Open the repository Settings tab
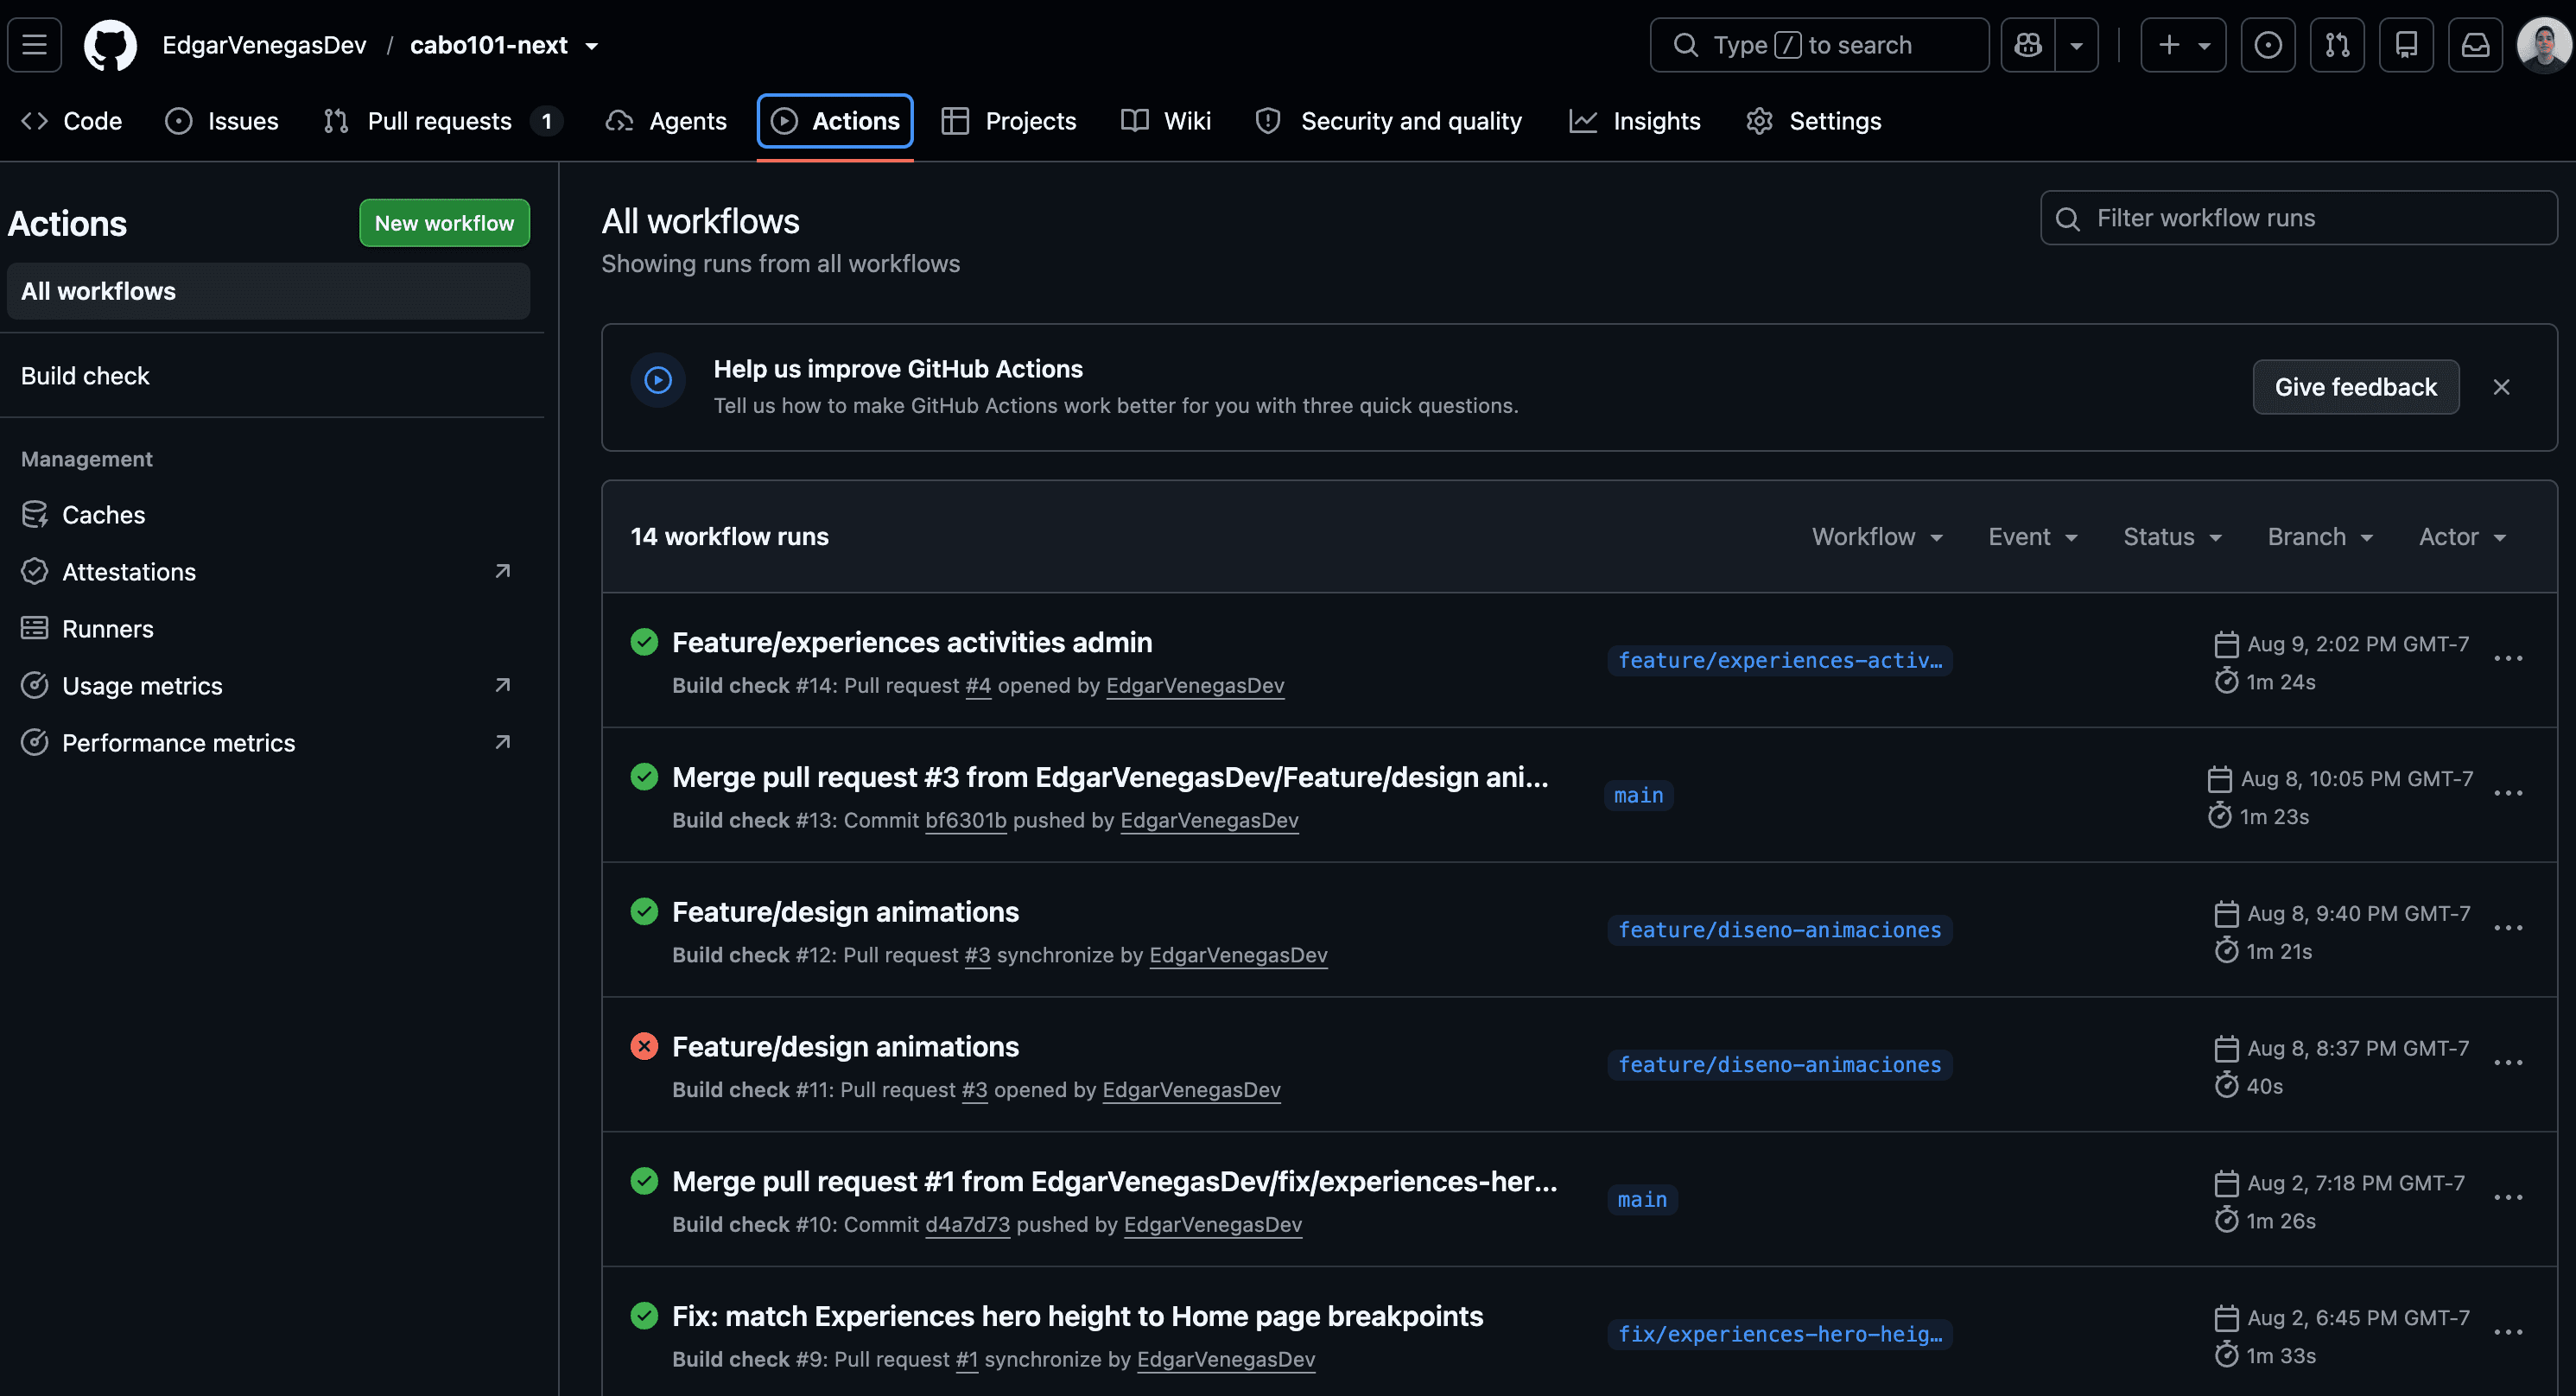The image size is (2576, 1396). pyautogui.click(x=1814, y=121)
